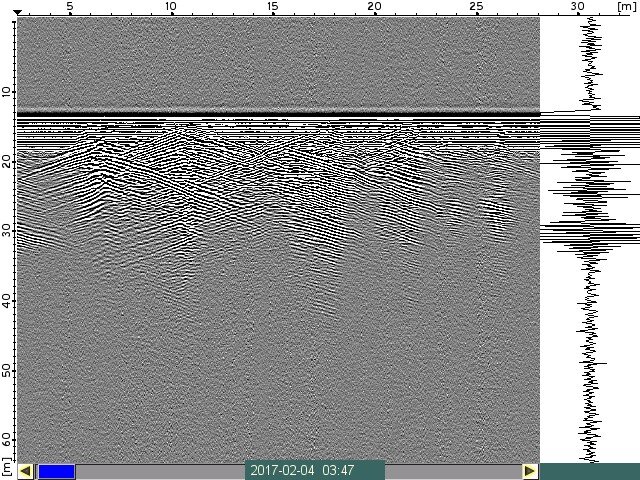Click the distance label 5 on the top ruler
This screenshot has width=640, height=480.
(70, 7)
